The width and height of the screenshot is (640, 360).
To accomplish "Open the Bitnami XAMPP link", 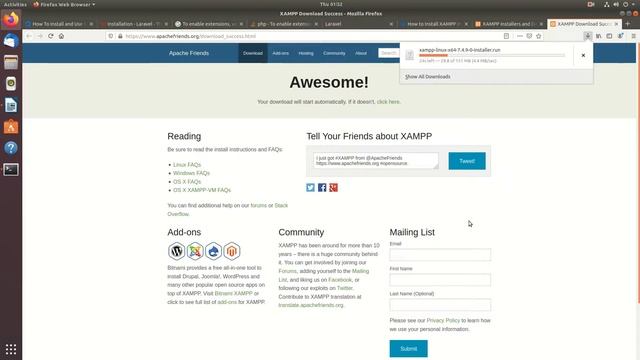I will 233,293.
